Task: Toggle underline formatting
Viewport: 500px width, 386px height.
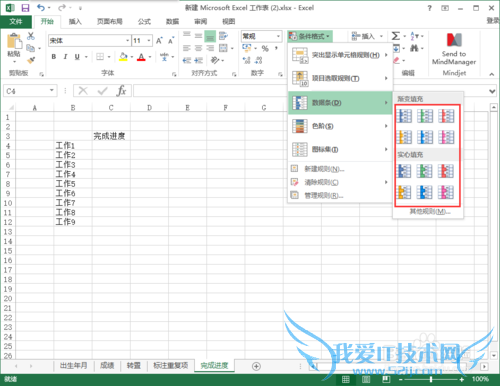Action: 77,57
